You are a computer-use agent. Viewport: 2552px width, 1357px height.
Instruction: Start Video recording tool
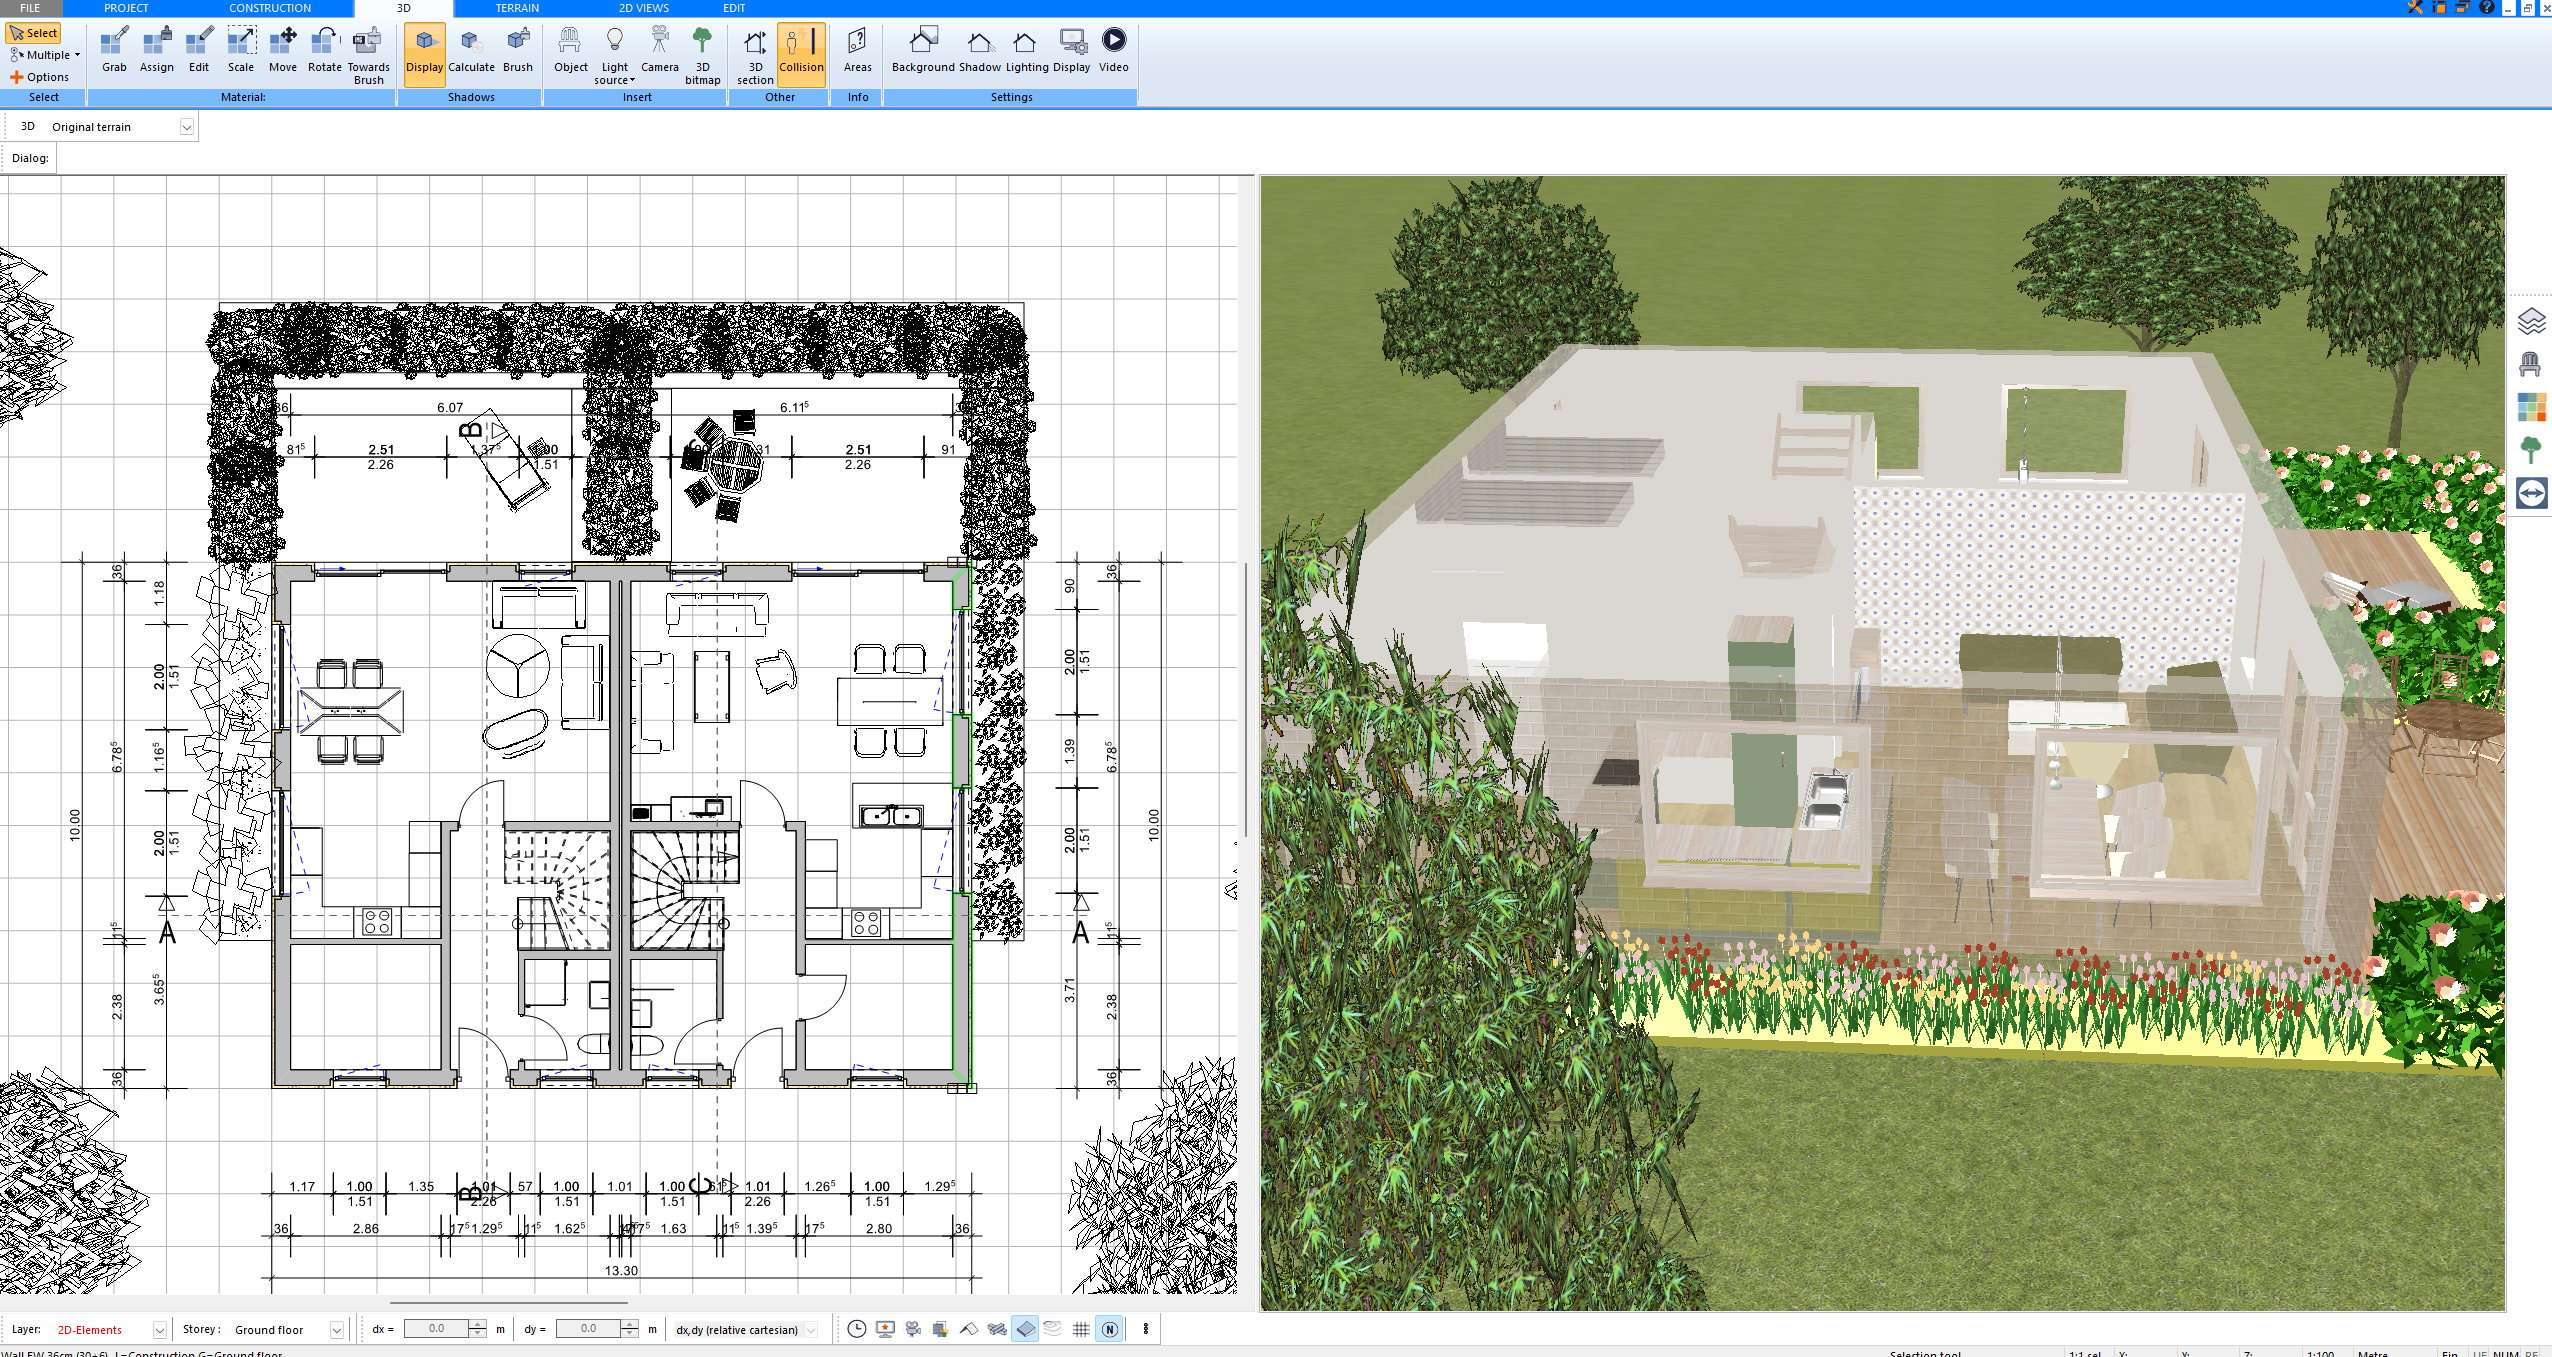point(1113,52)
